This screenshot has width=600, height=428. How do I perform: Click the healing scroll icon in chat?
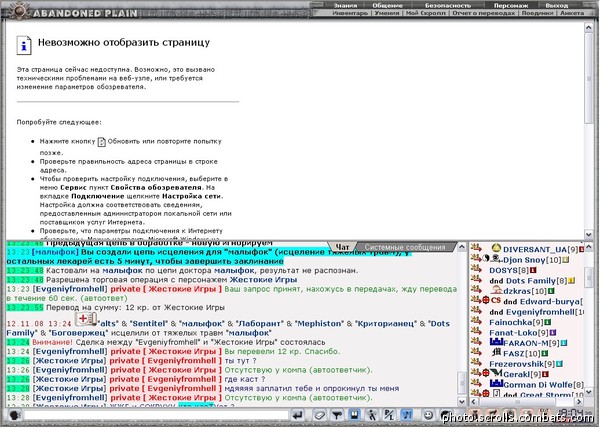click(x=86, y=319)
